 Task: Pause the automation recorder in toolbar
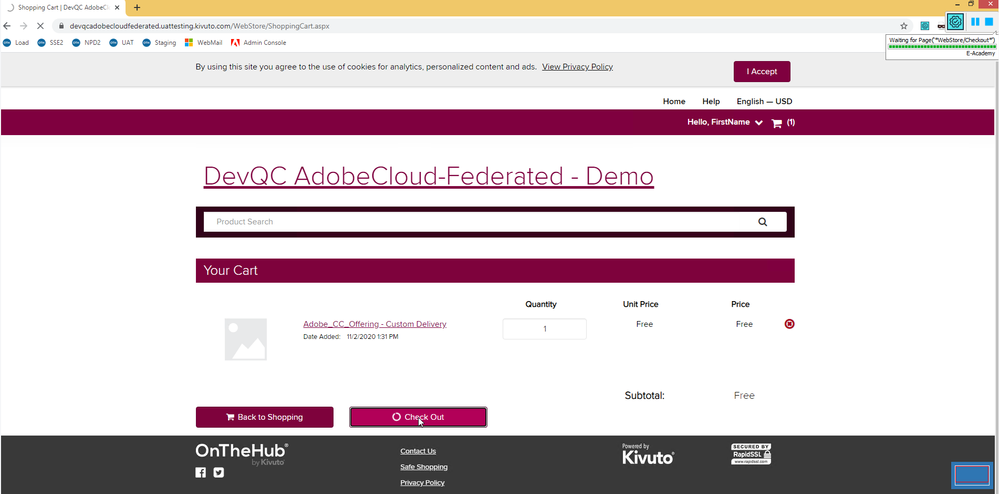click(x=975, y=22)
